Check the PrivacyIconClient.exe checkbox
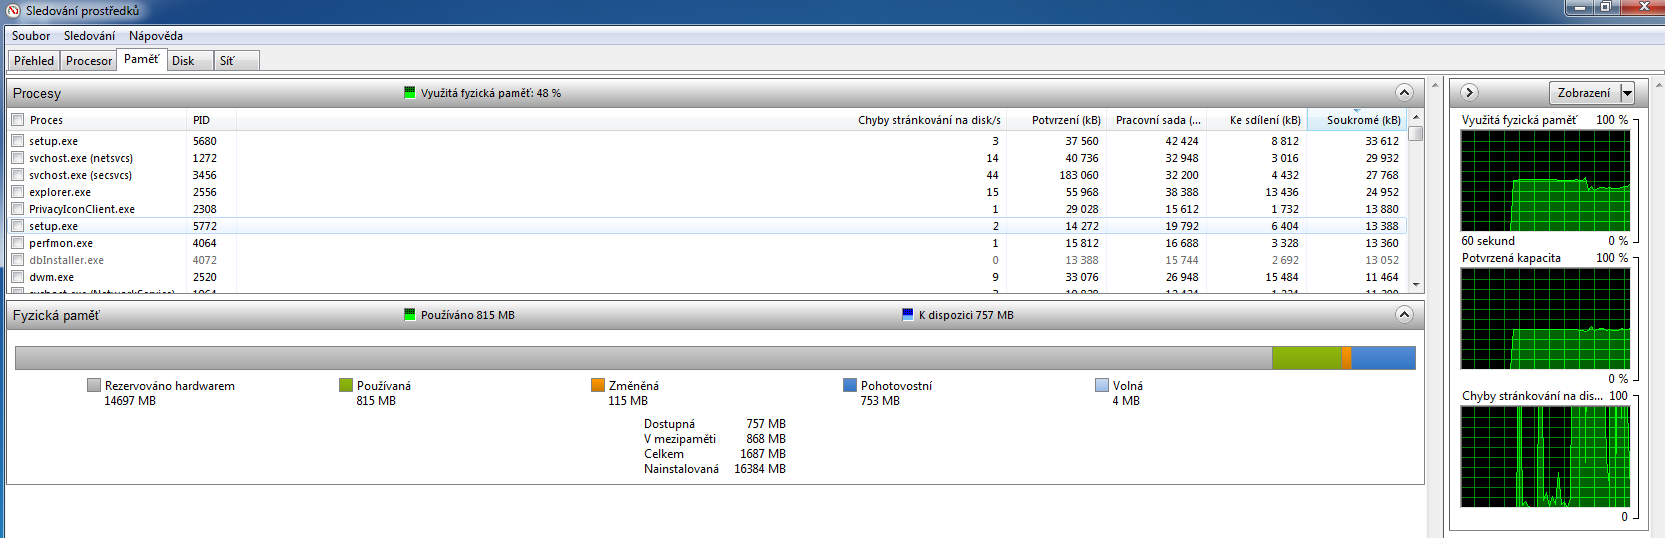This screenshot has width=1665, height=538. pos(17,209)
